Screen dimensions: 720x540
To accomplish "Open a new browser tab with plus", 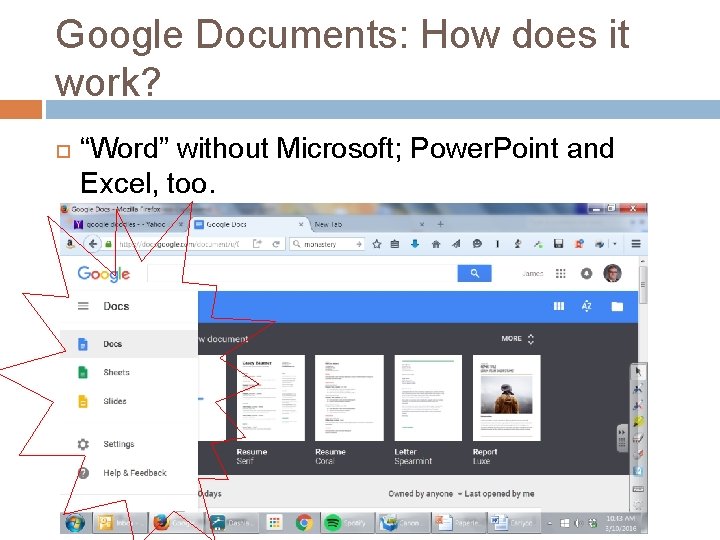I will click(440, 224).
